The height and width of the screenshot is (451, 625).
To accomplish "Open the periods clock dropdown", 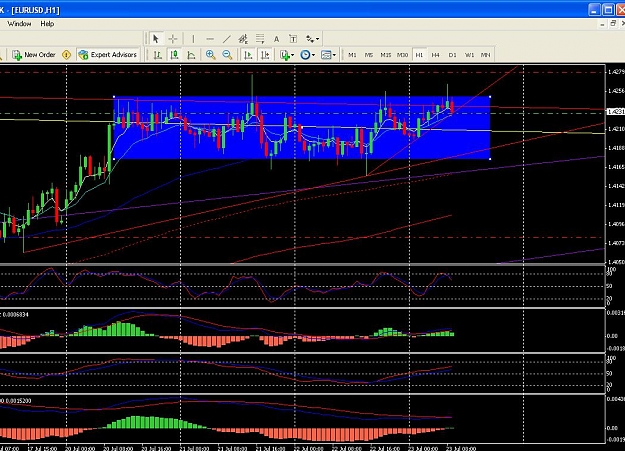I will [307, 55].
